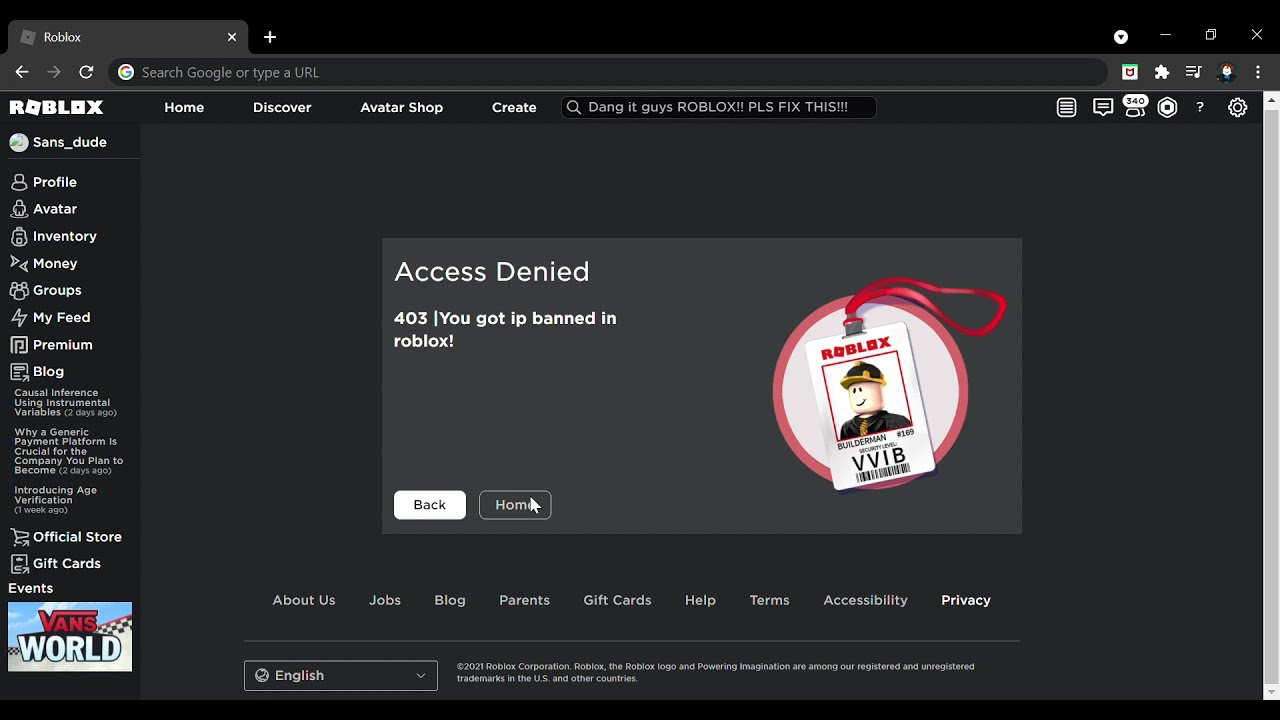Open the Home navbar menu

pyautogui.click(x=184, y=107)
